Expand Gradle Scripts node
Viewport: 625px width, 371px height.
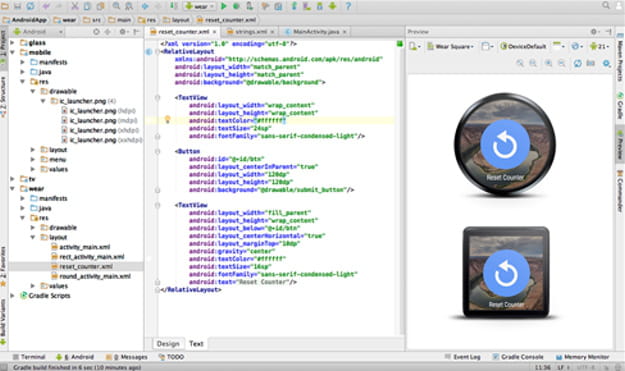pos(12,295)
